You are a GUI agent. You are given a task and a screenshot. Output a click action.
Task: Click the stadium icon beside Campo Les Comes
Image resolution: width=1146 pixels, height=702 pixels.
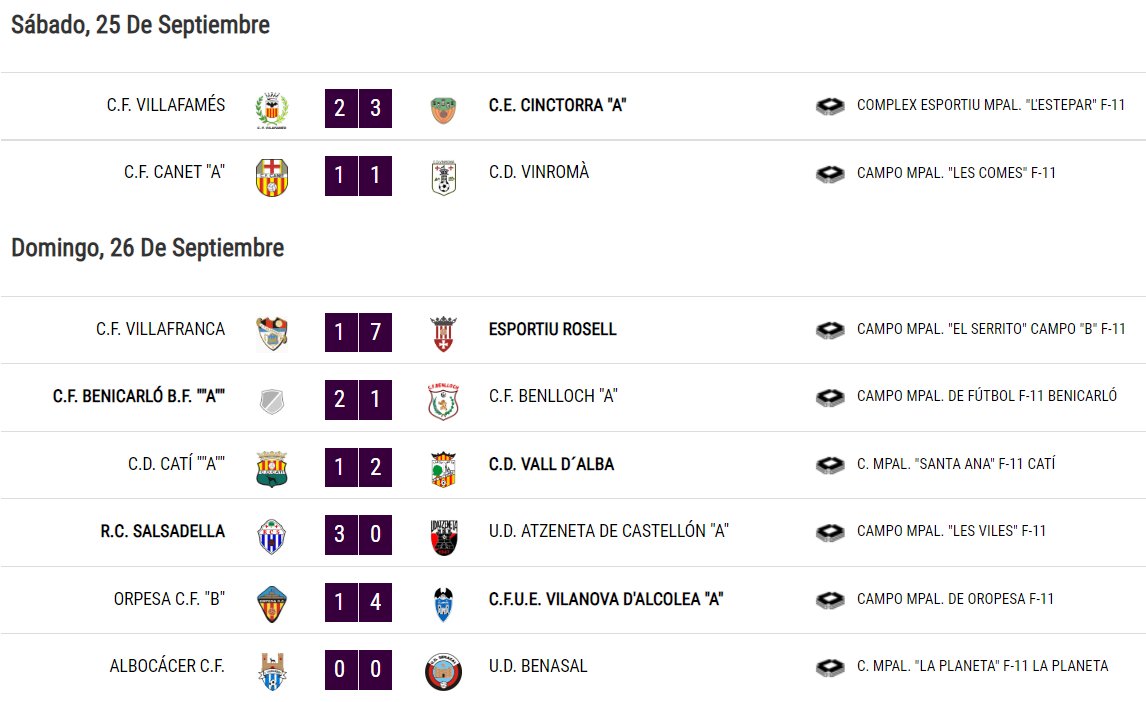(x=830, y=174)
